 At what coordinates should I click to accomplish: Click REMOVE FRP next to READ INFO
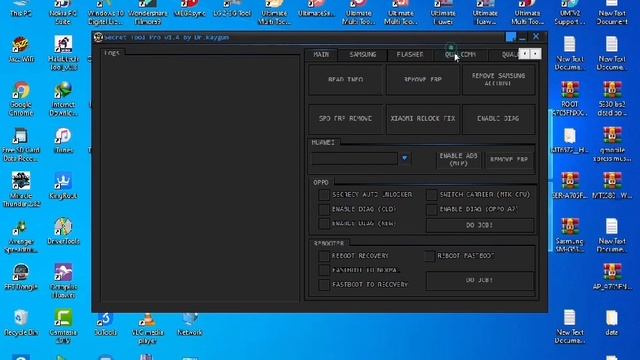[x=423, y=80]
